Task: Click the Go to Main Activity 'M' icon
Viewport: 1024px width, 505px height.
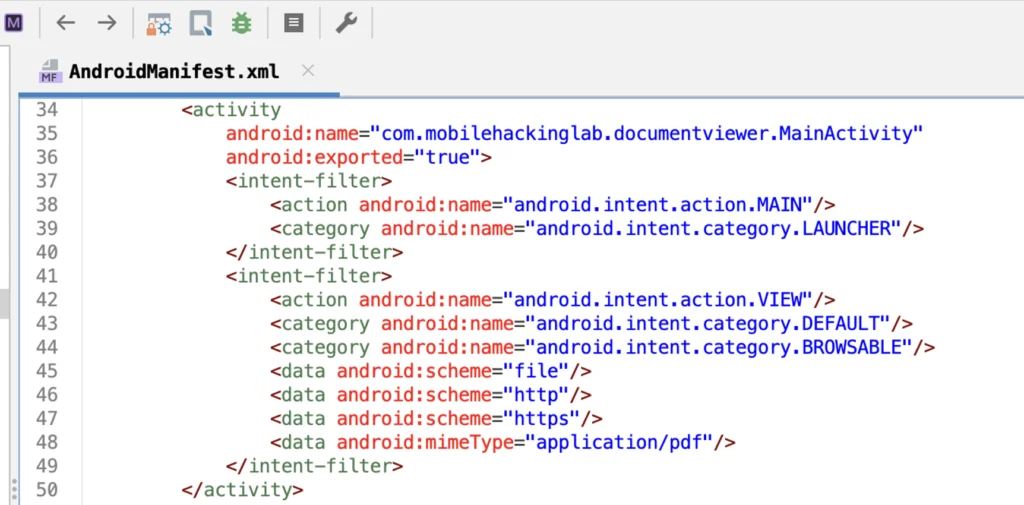Action: point(14,24)
